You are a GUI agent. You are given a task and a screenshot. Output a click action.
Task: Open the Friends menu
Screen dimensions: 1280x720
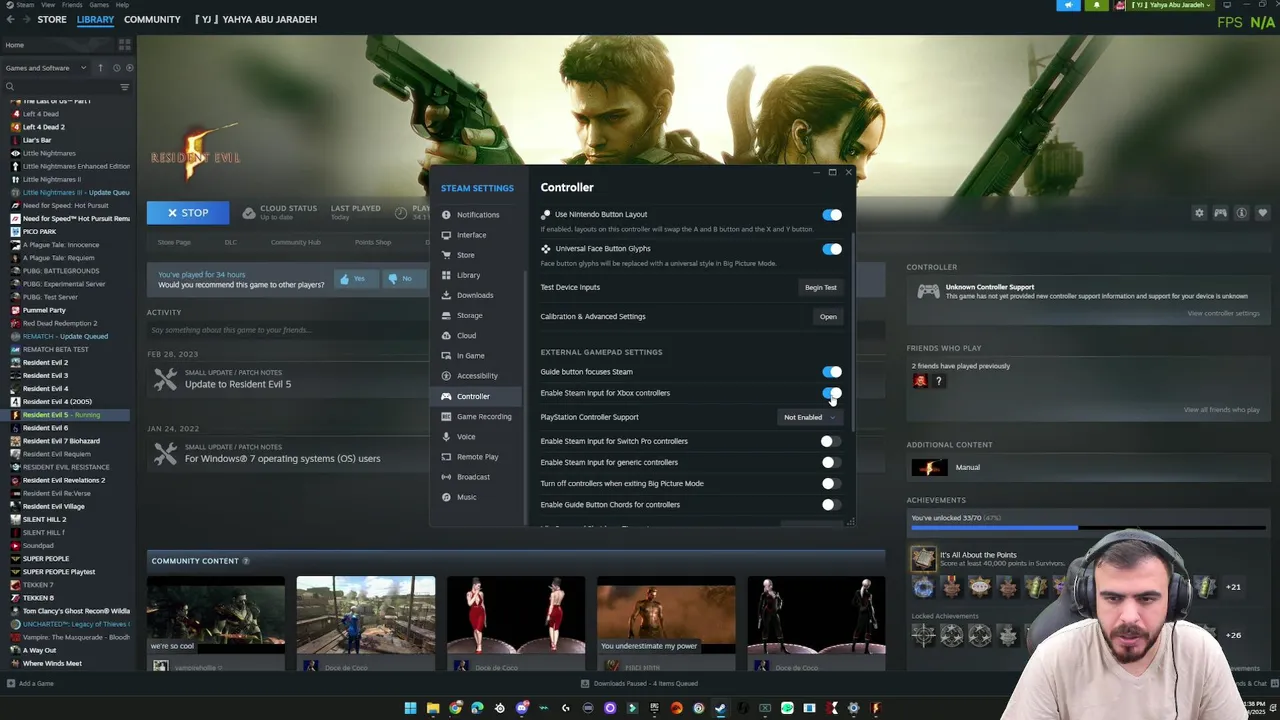coord(72,5)
